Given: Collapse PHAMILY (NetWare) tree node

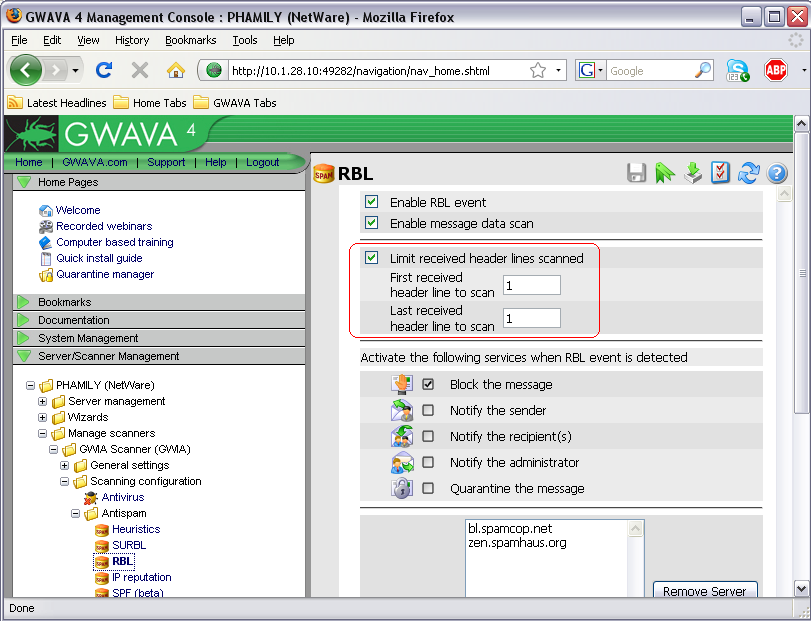Looking at the screenshot, I should pos(31,385).
